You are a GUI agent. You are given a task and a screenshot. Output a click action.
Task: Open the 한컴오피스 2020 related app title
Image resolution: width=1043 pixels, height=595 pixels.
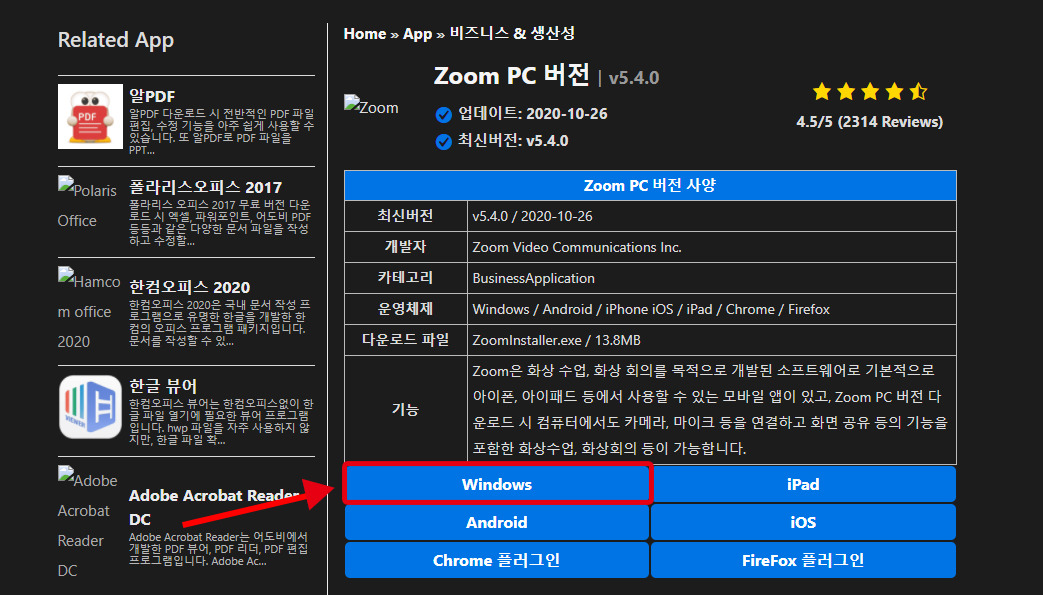coord(190,287)
